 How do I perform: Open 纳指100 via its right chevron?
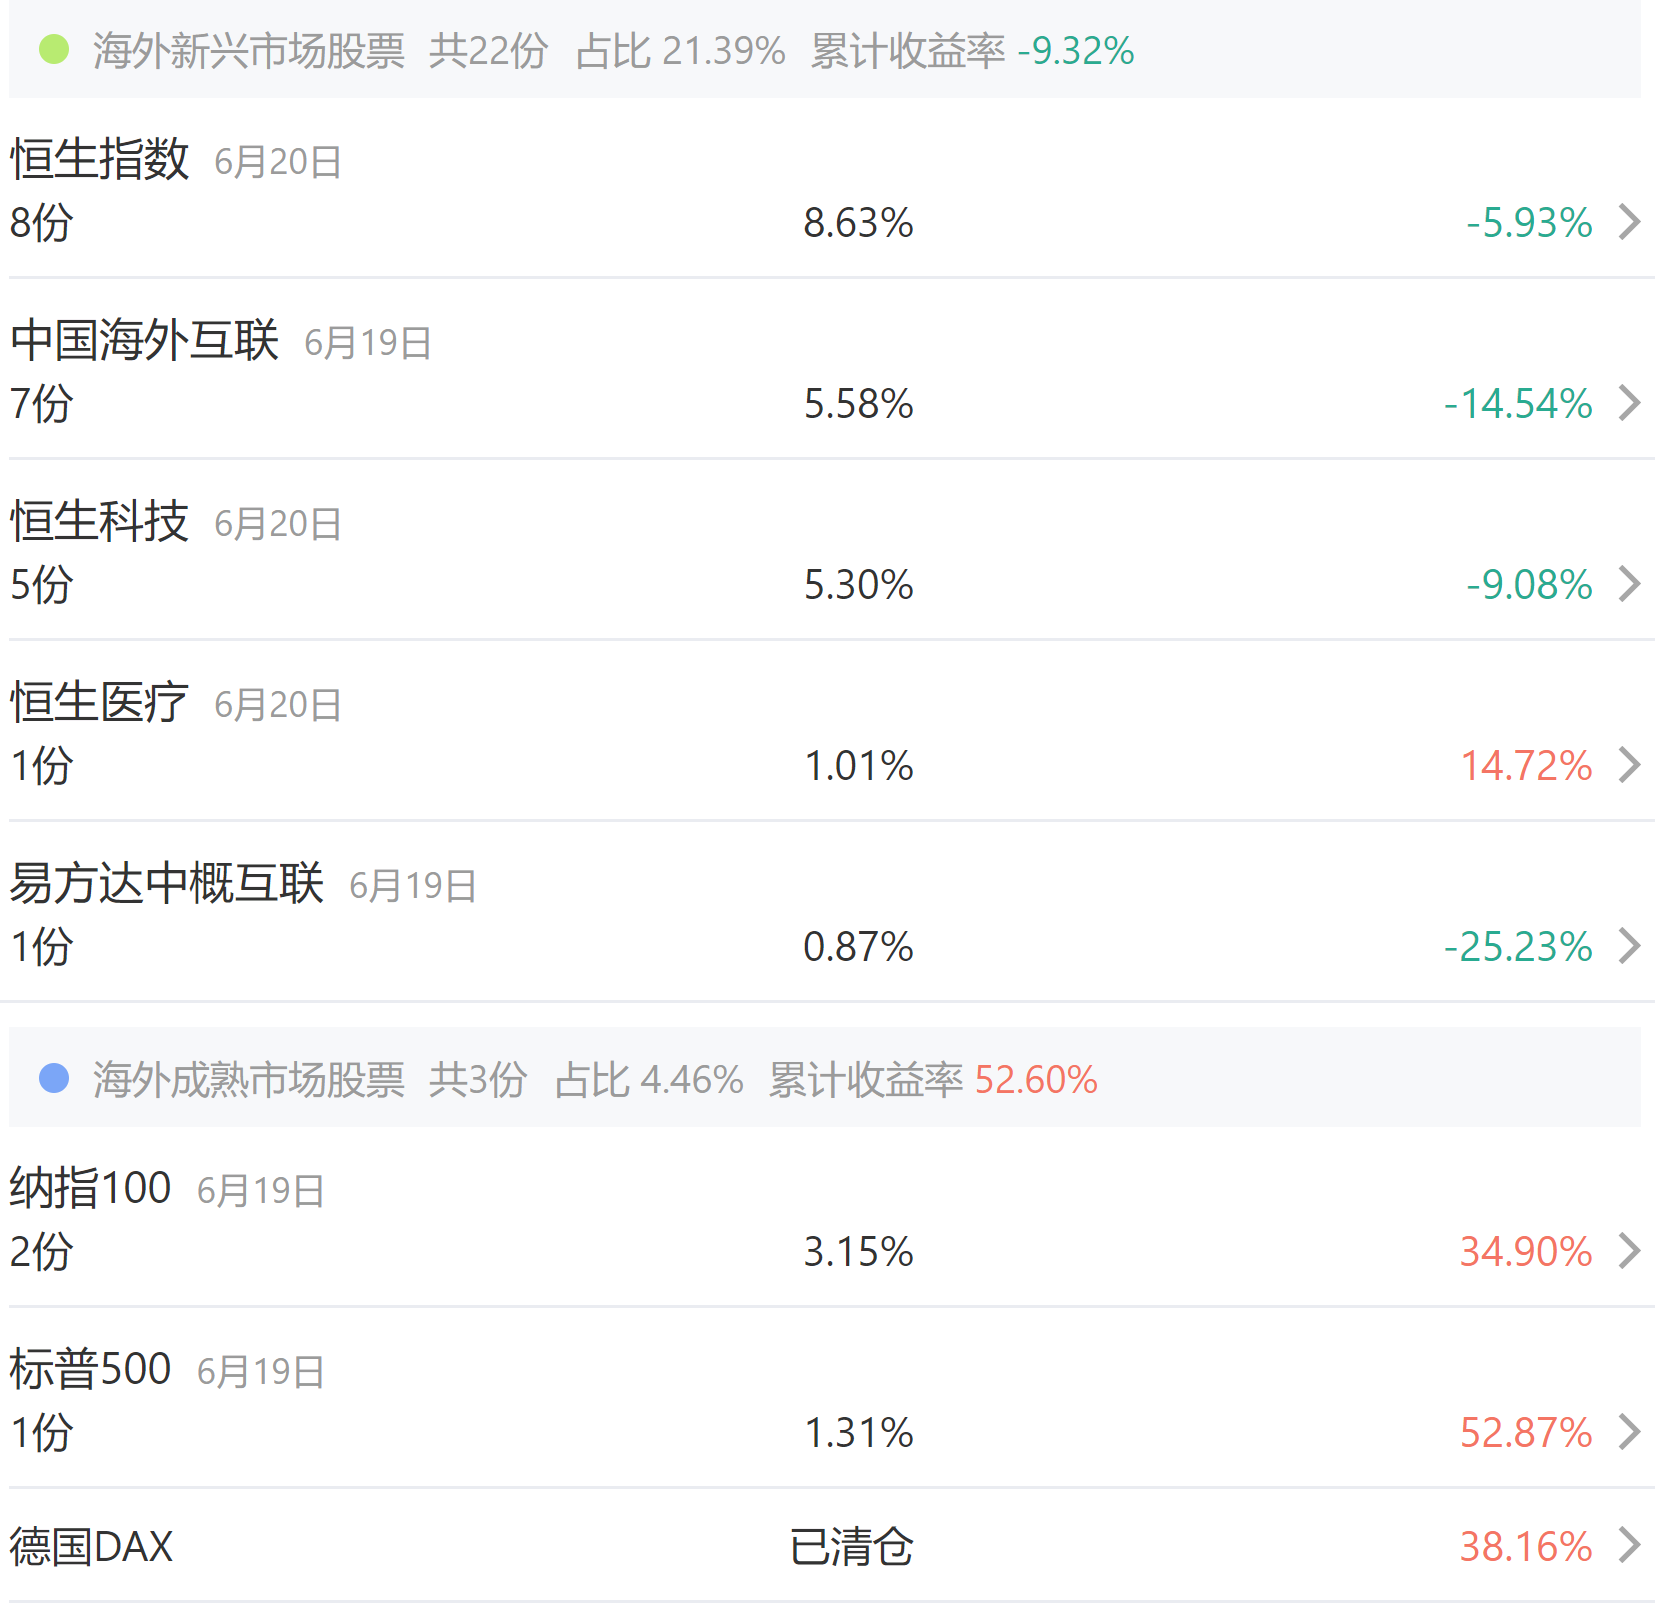(1629, 1251)
